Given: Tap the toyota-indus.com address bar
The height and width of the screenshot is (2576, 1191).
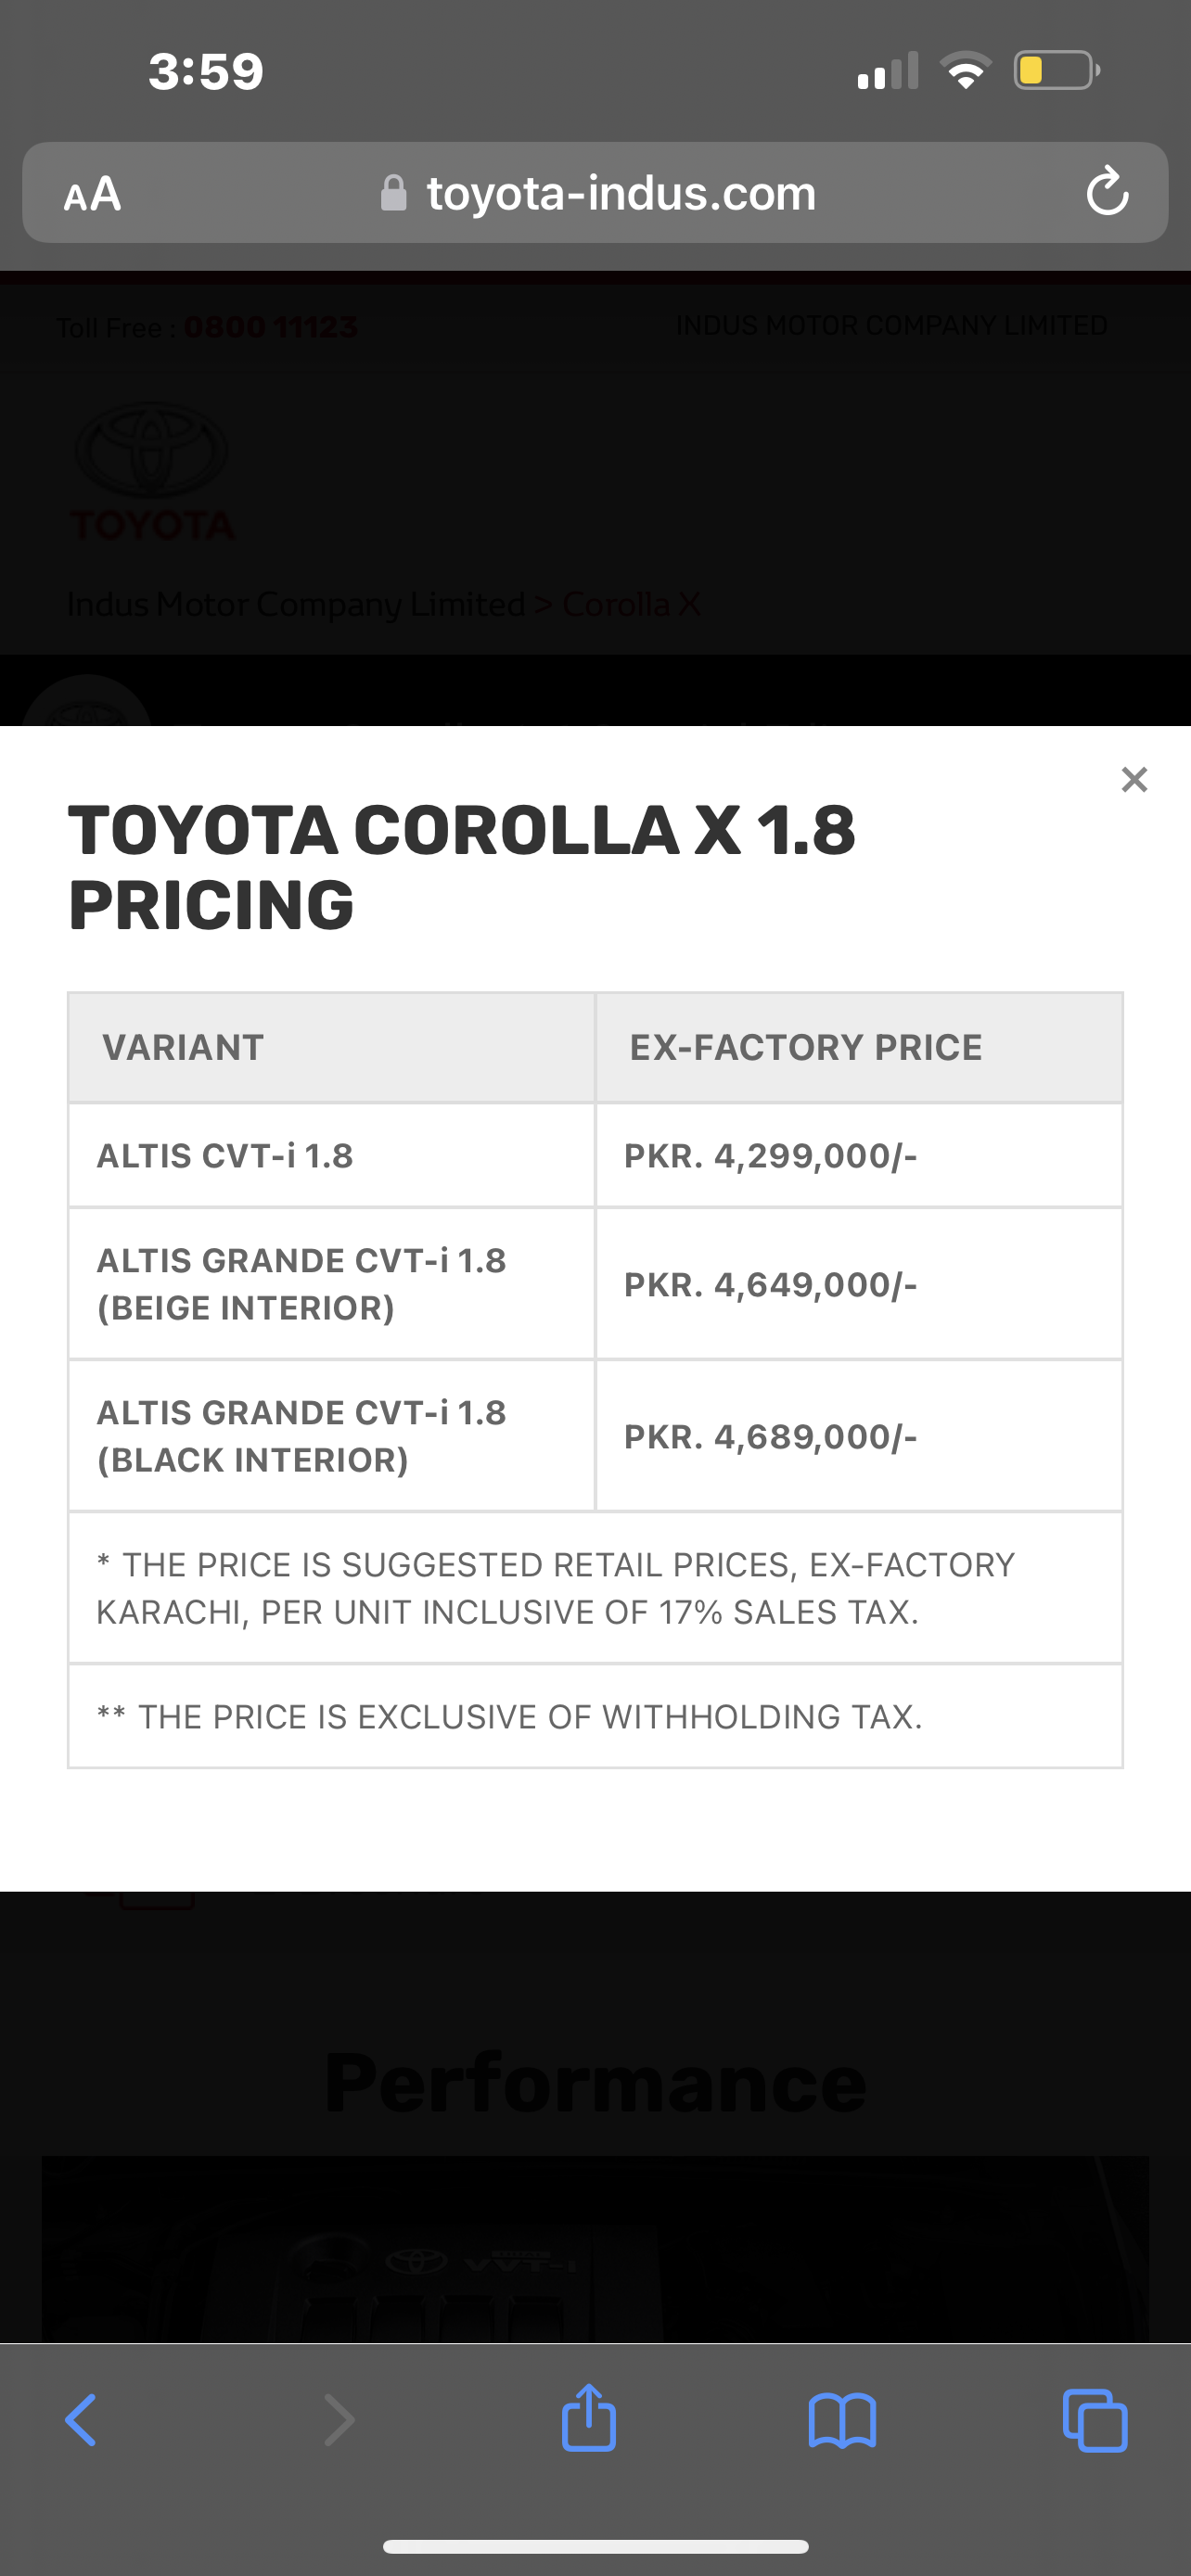Looking at the screenshot, I should tap(596, 193).
